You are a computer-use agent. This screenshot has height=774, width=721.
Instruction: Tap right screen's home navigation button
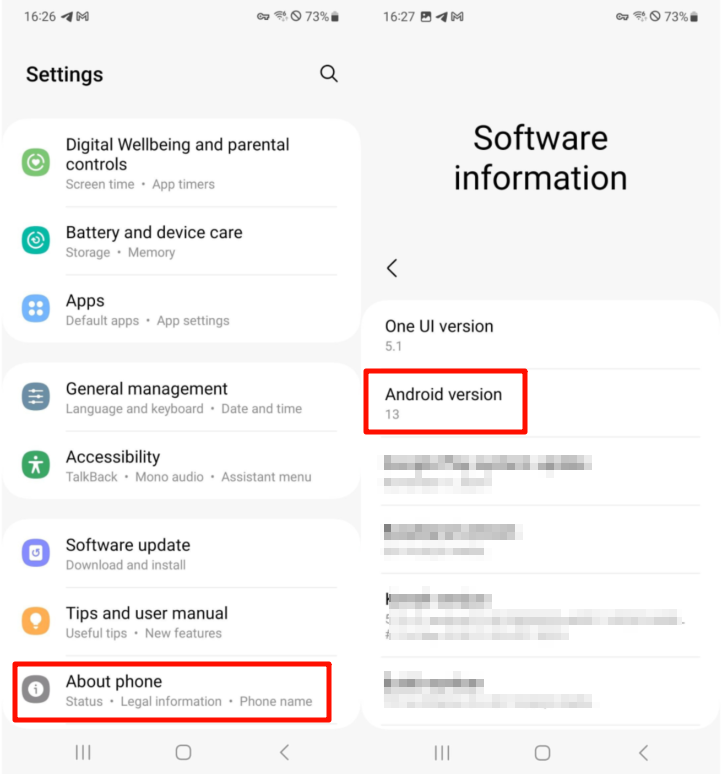542,752
